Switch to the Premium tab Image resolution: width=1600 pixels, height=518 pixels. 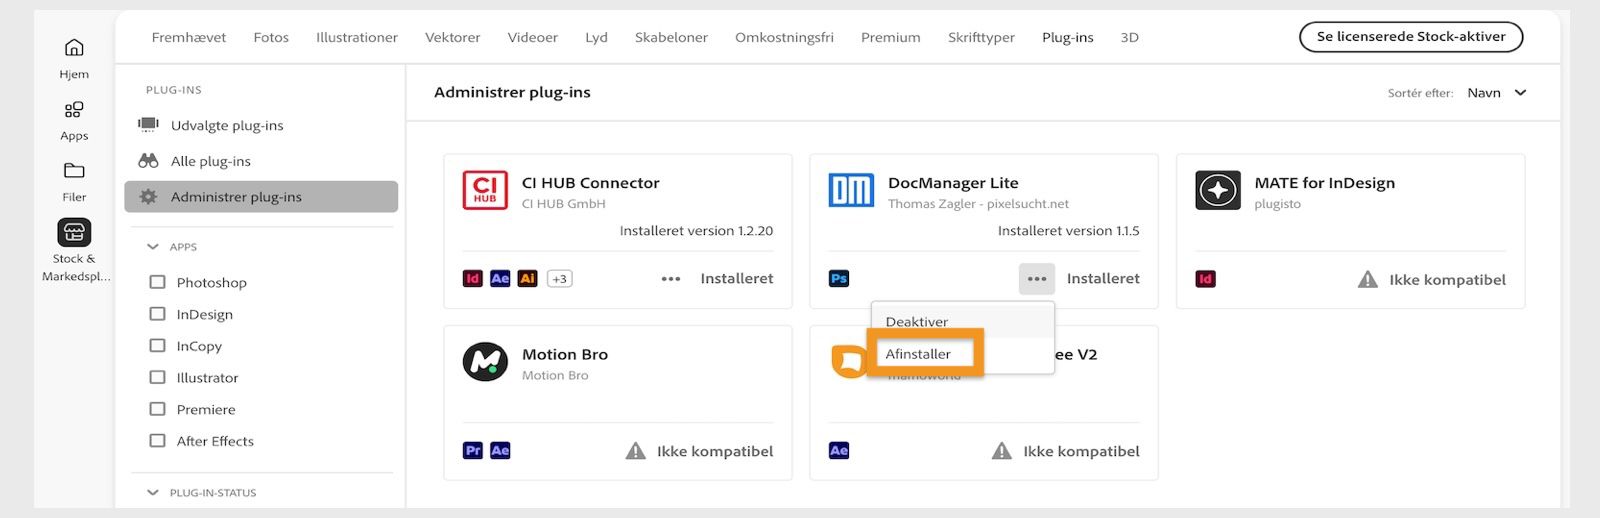pos(890,37)
